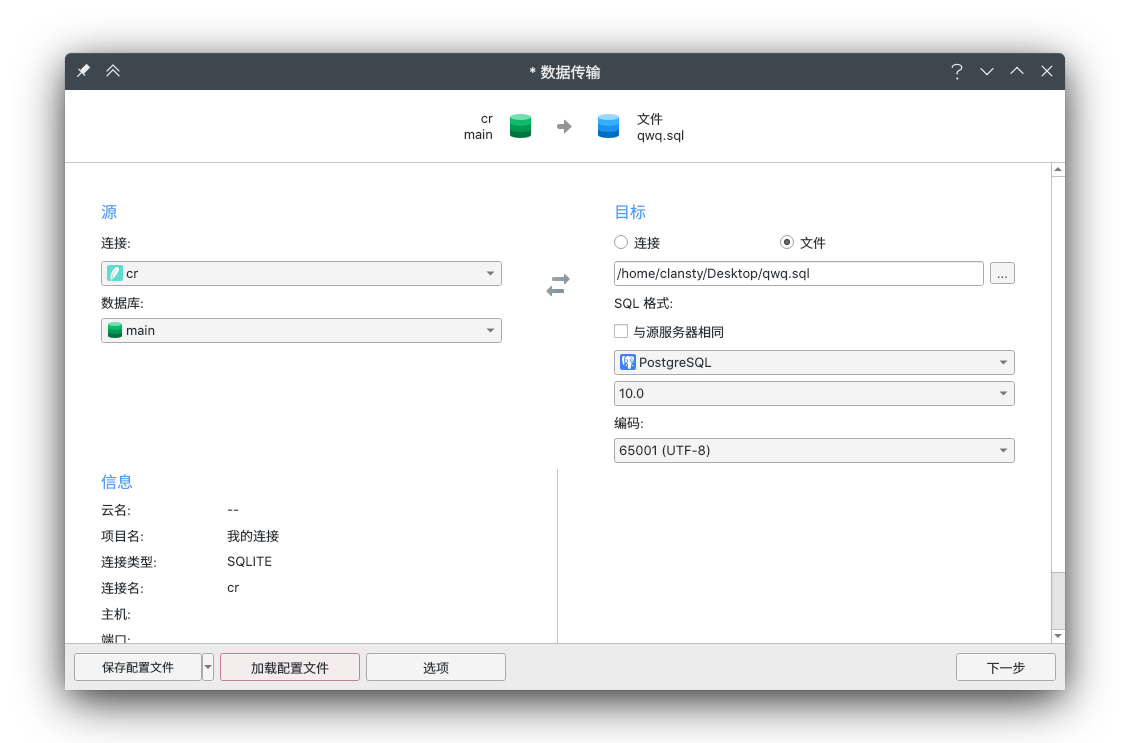Image resolution: width=1130 pixels, height=743 pixels.
Task: Select the 文件 radio button for target
Action: coord(787,242)
